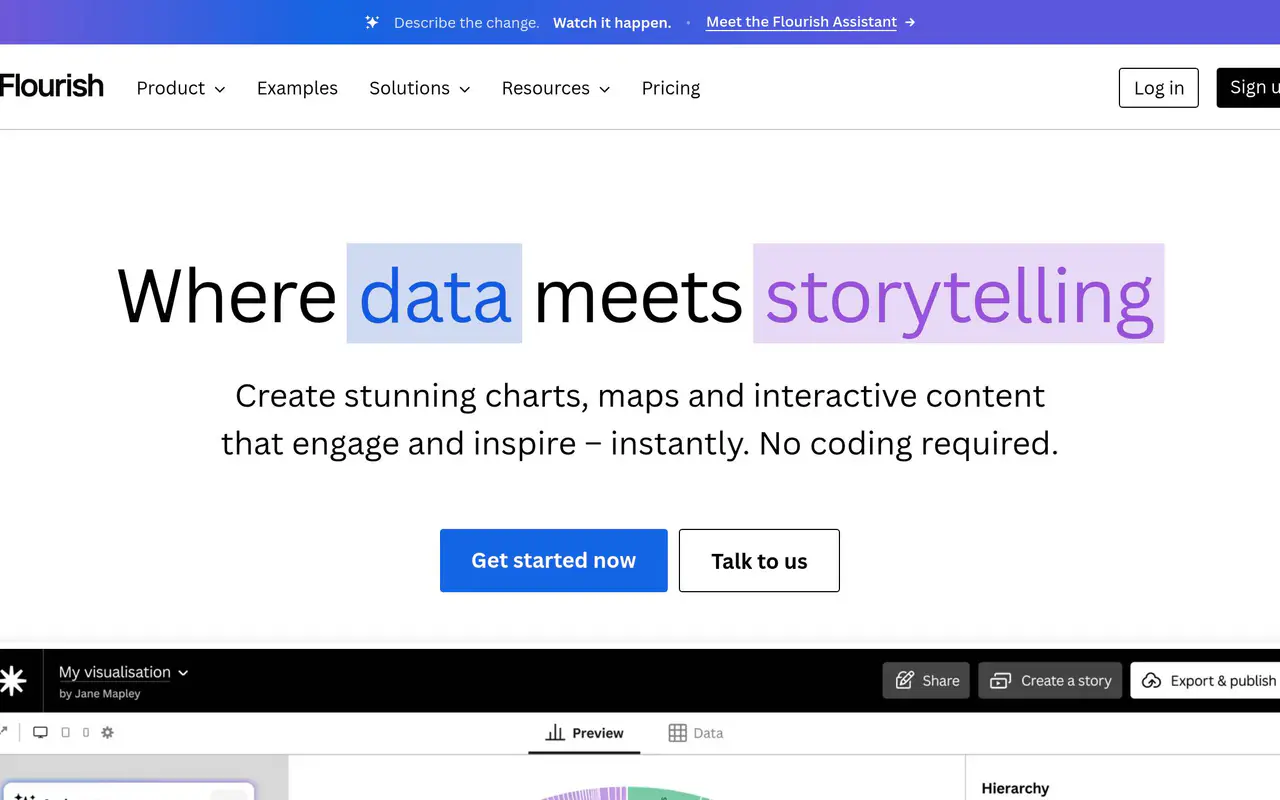Open the Product dropdown menu
The image size is (1280, 800).
tap(181, 88)
